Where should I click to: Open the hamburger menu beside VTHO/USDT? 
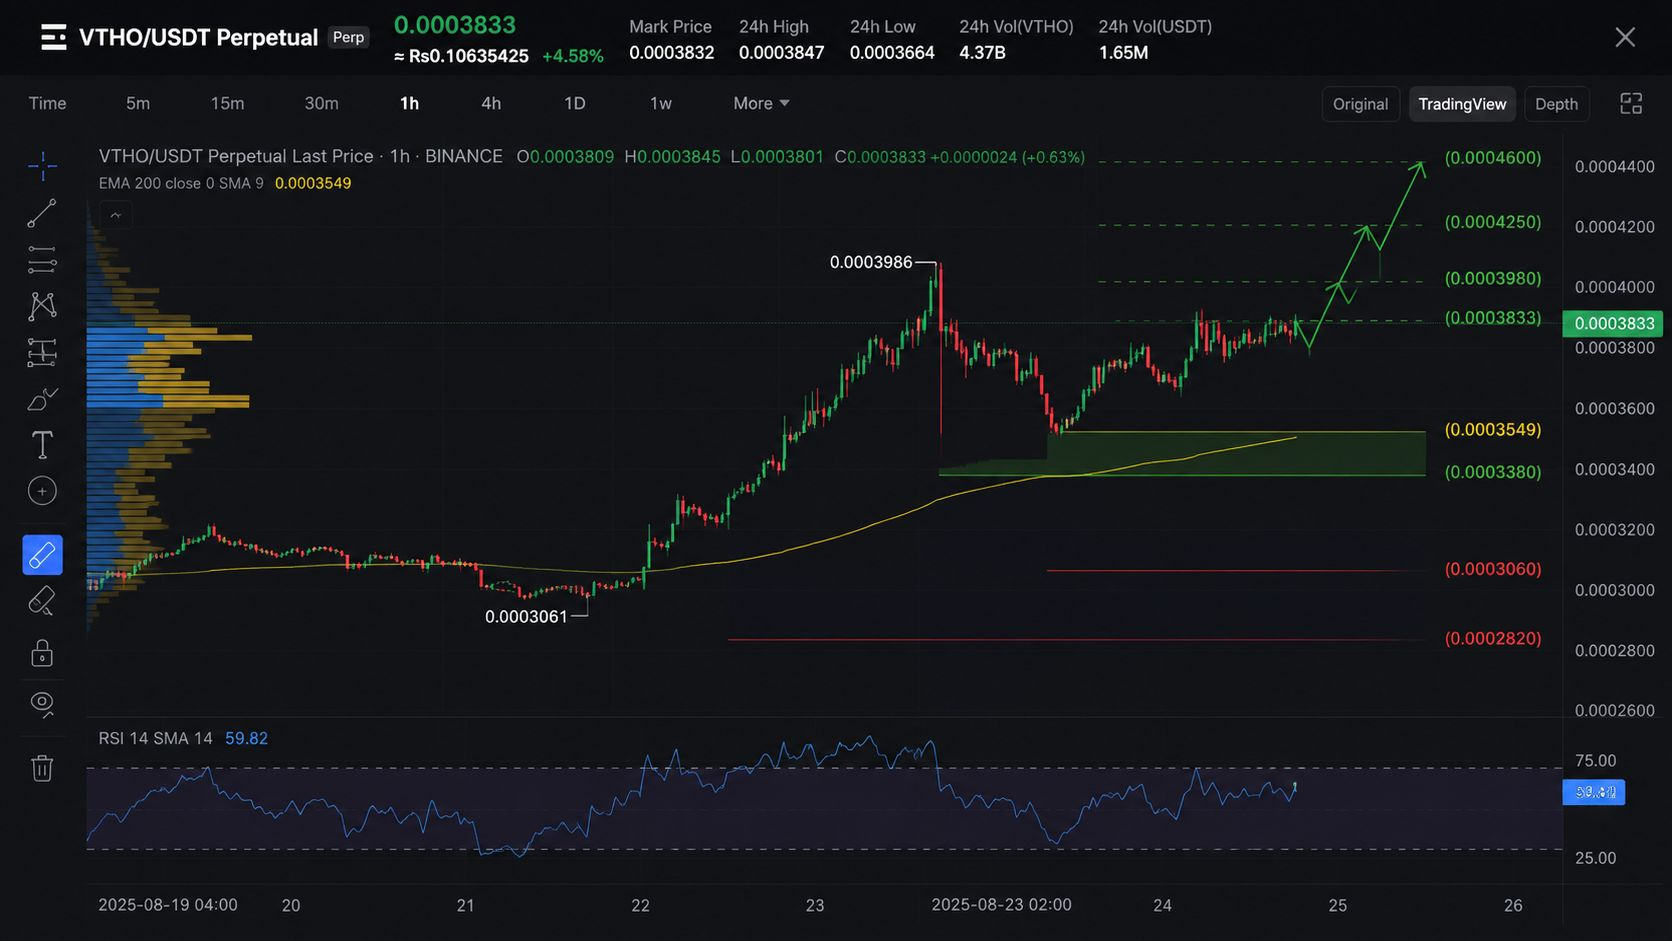point(54,38)
